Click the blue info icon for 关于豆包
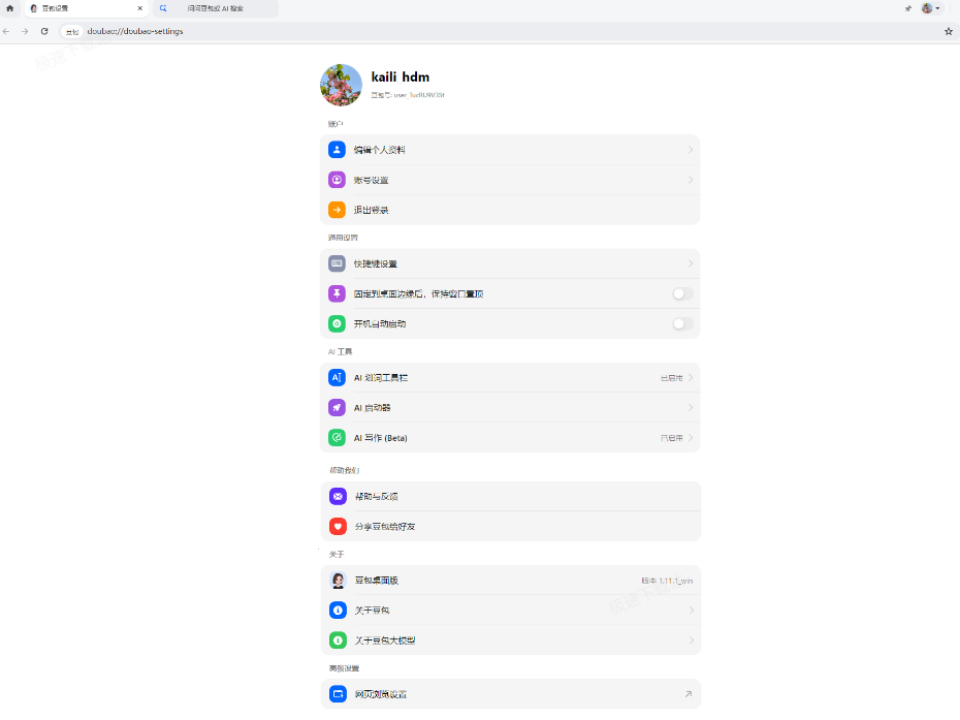Viewport: 960px width, 720px height. [x=338, y=610]
